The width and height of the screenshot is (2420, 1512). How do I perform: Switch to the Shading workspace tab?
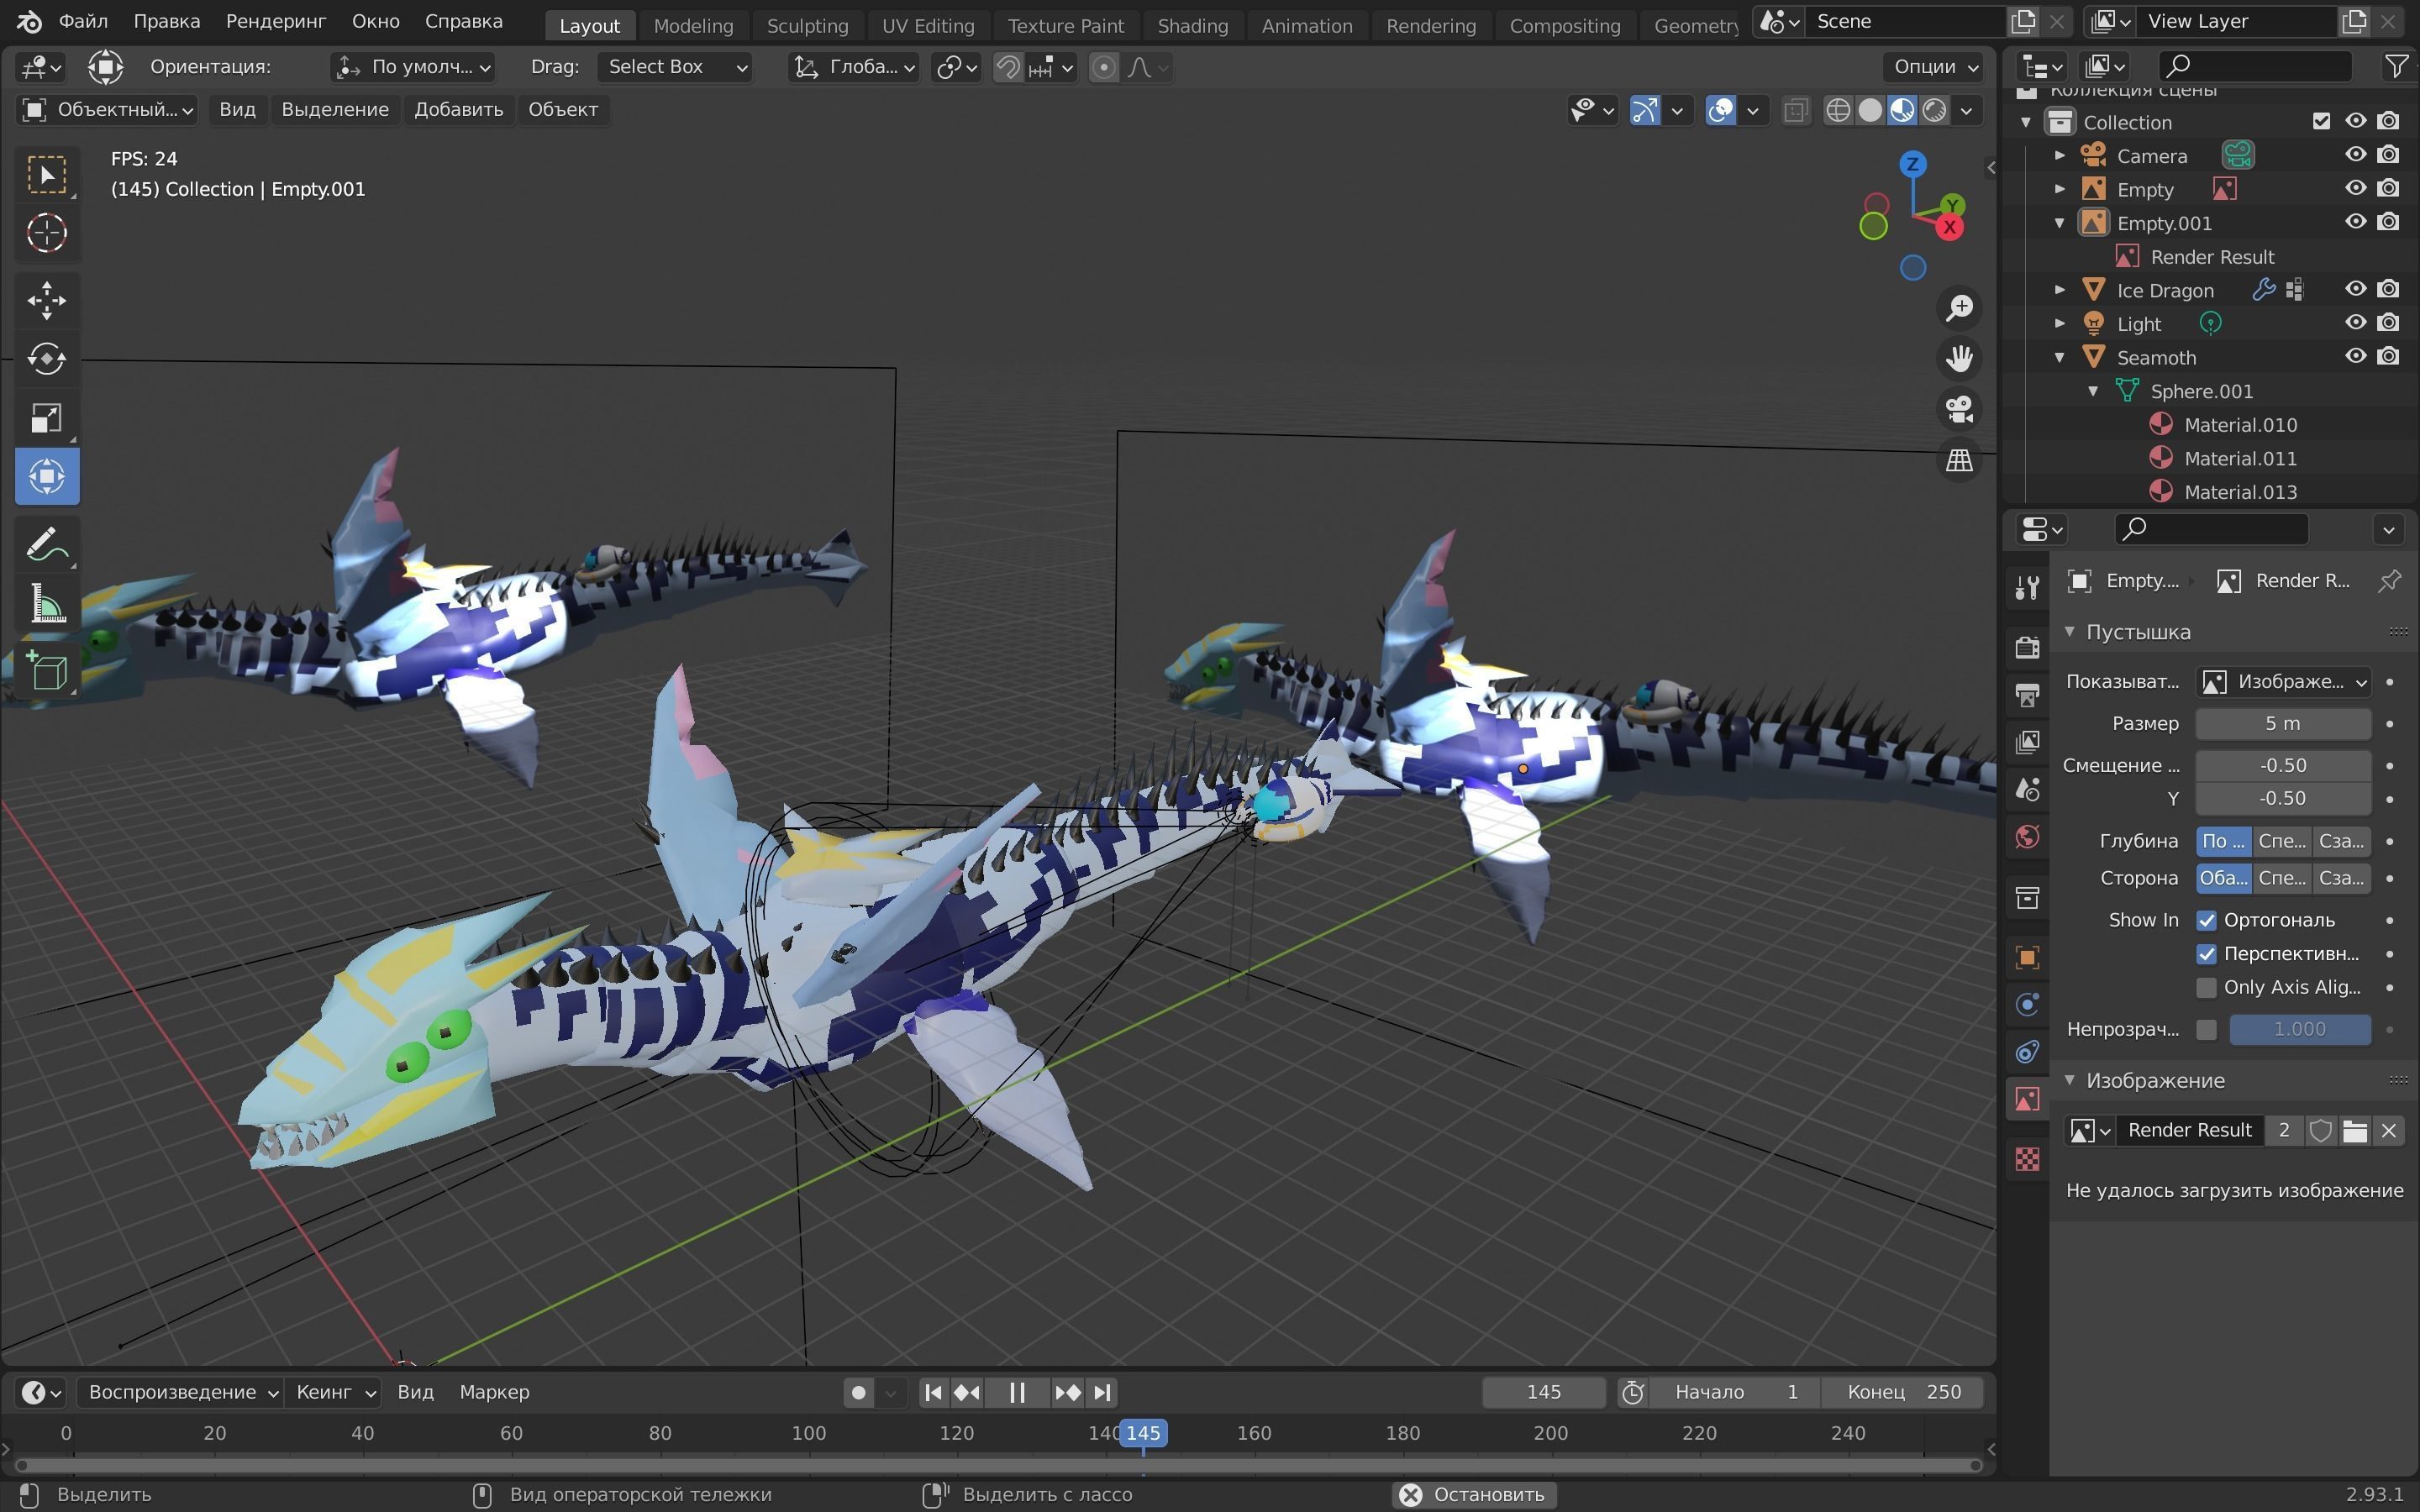1192,25
